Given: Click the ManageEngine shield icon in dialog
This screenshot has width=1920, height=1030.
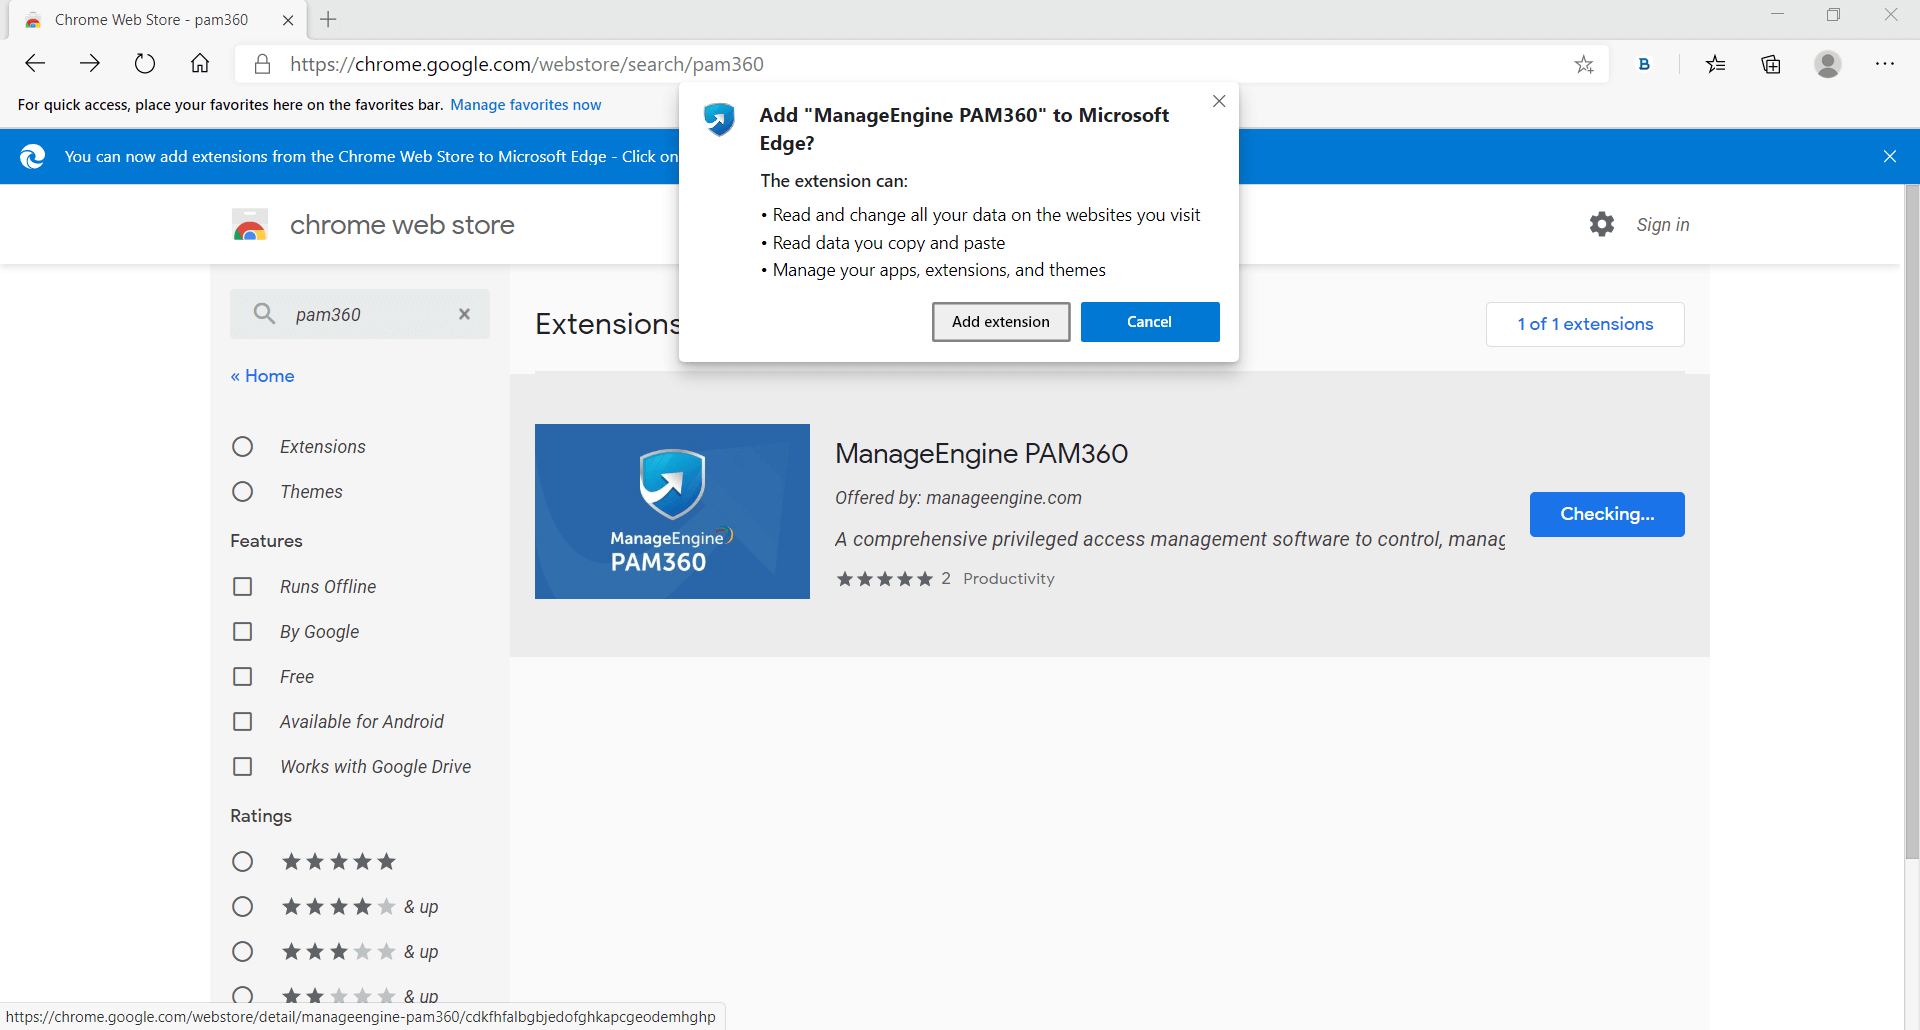Looking at the screenshot, I should coord(719,119).
